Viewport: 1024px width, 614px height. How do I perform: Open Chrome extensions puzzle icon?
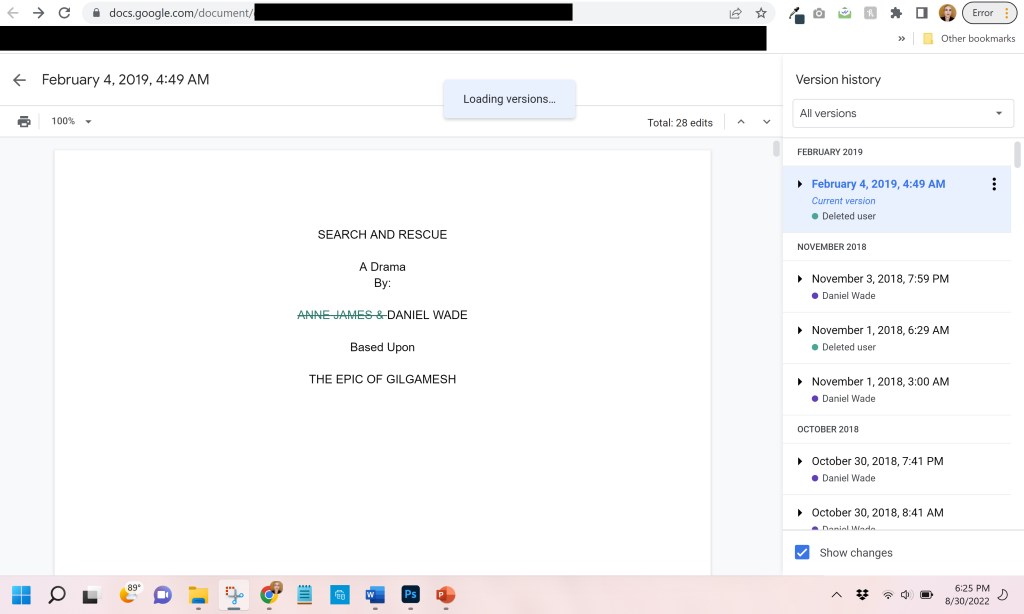point(896,13)
